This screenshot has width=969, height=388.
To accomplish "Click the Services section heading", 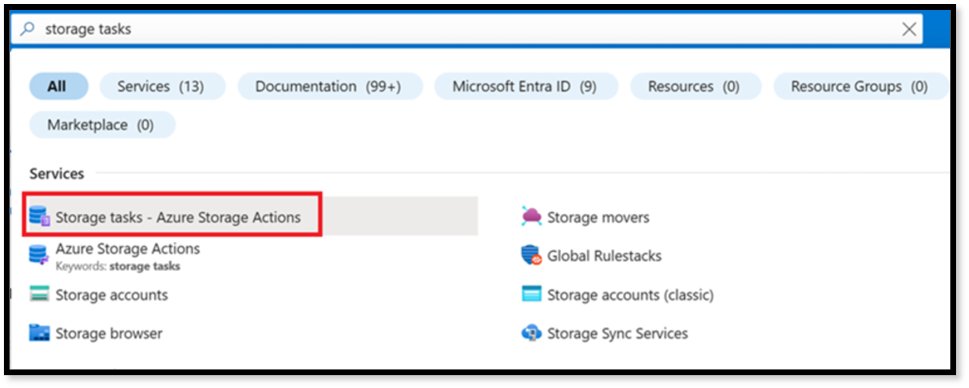I will point(57,174).
